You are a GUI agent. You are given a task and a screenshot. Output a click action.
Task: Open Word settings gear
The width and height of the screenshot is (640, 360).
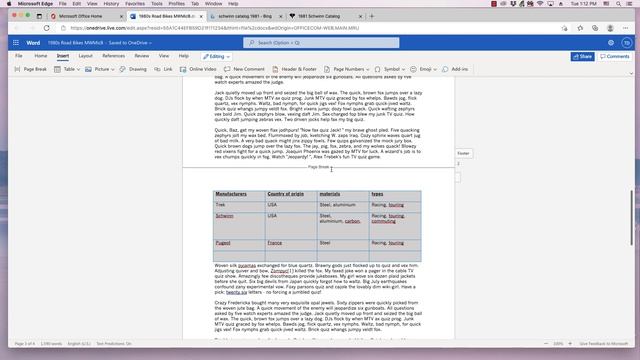point(611,43)
